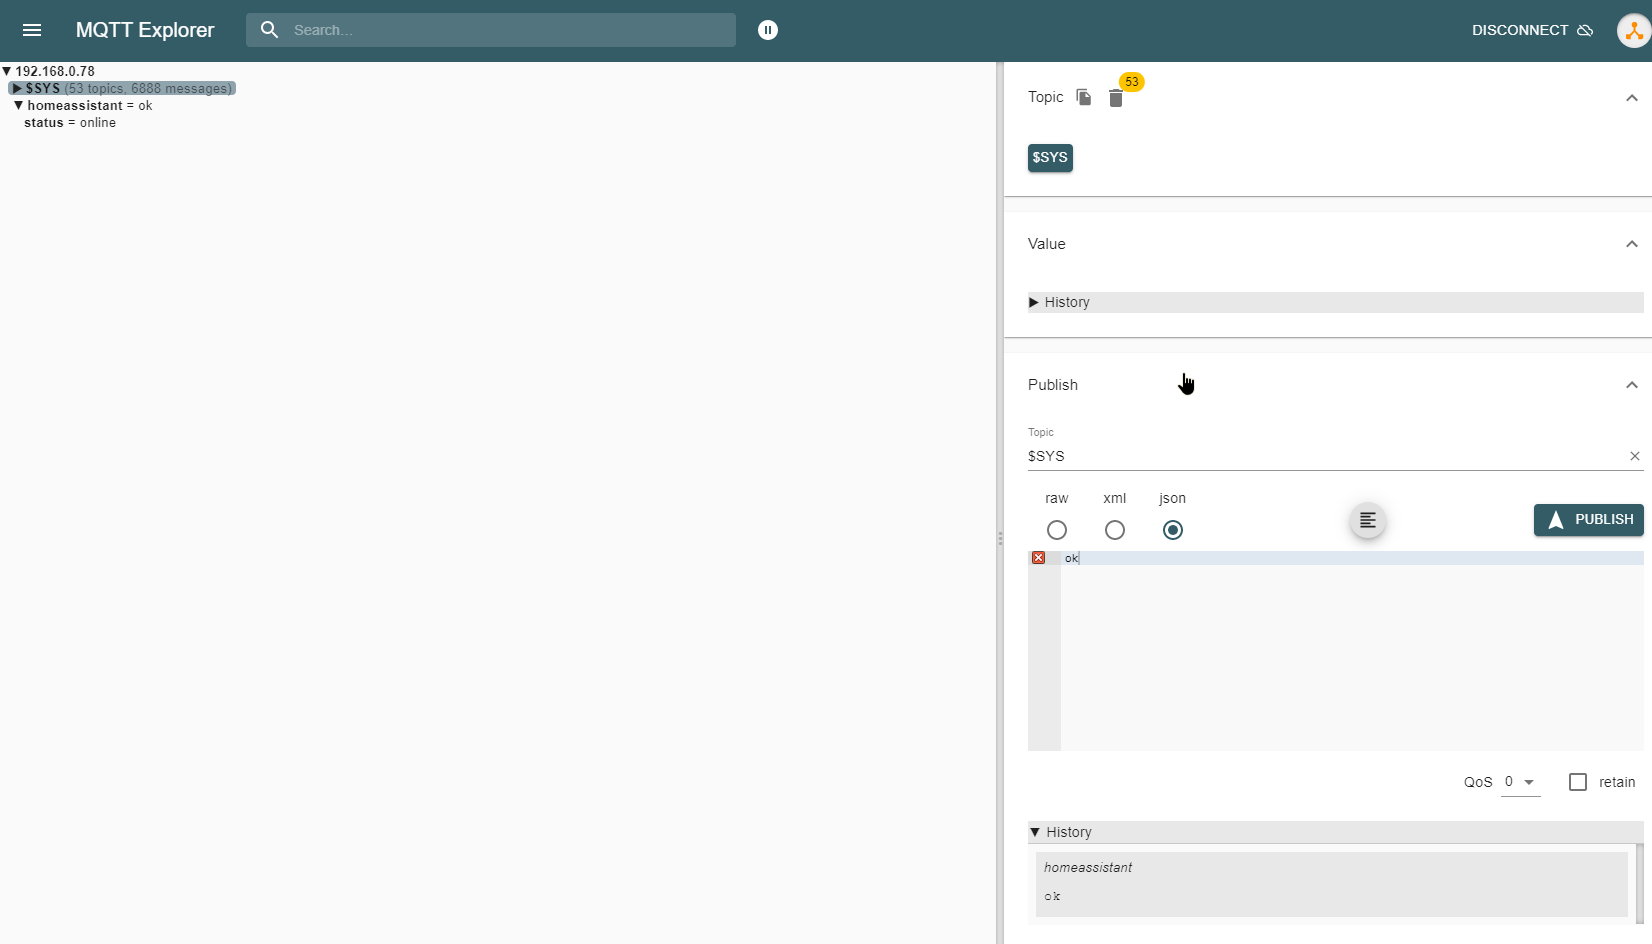Collapse the Publish panel chevron

pyautogui.click(x=1631, y=385)
